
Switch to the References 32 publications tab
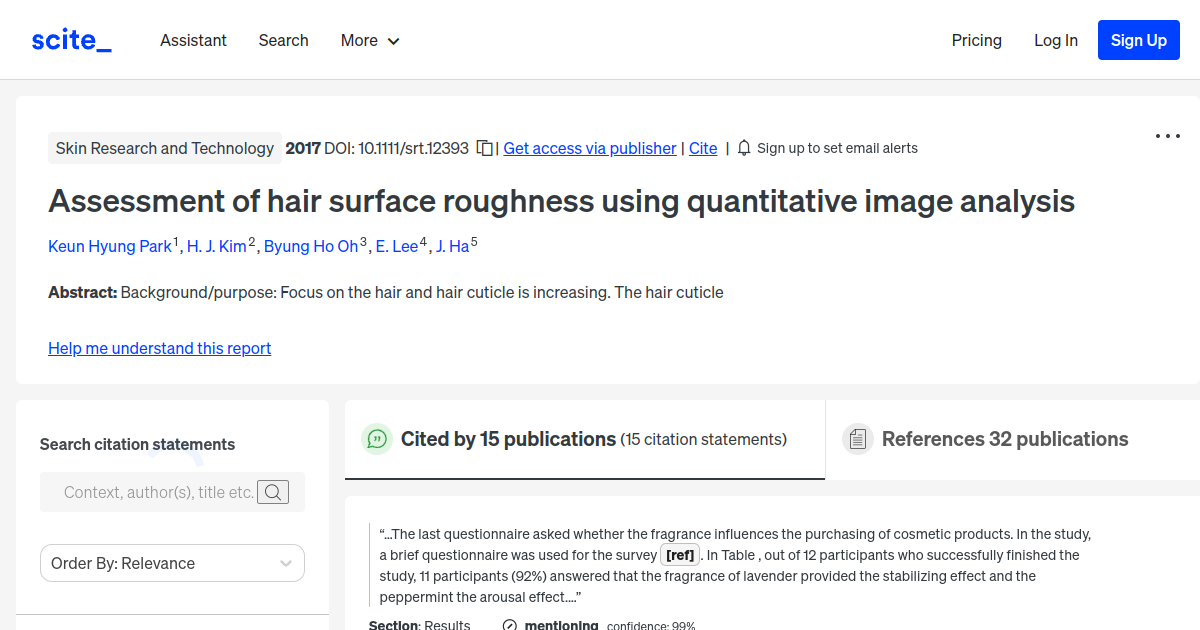point(1005,439)
